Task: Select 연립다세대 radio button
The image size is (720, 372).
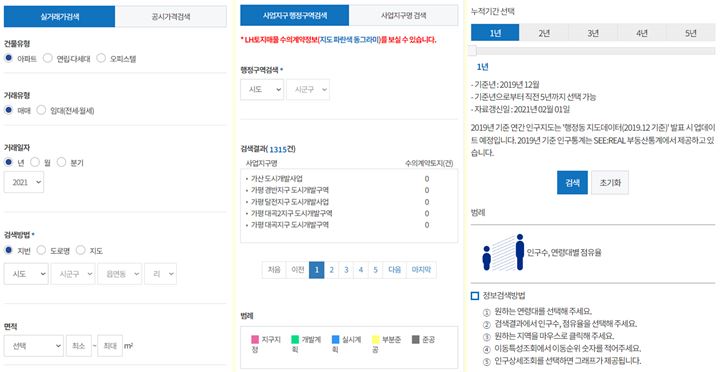Action: click(x=47, y=58)
